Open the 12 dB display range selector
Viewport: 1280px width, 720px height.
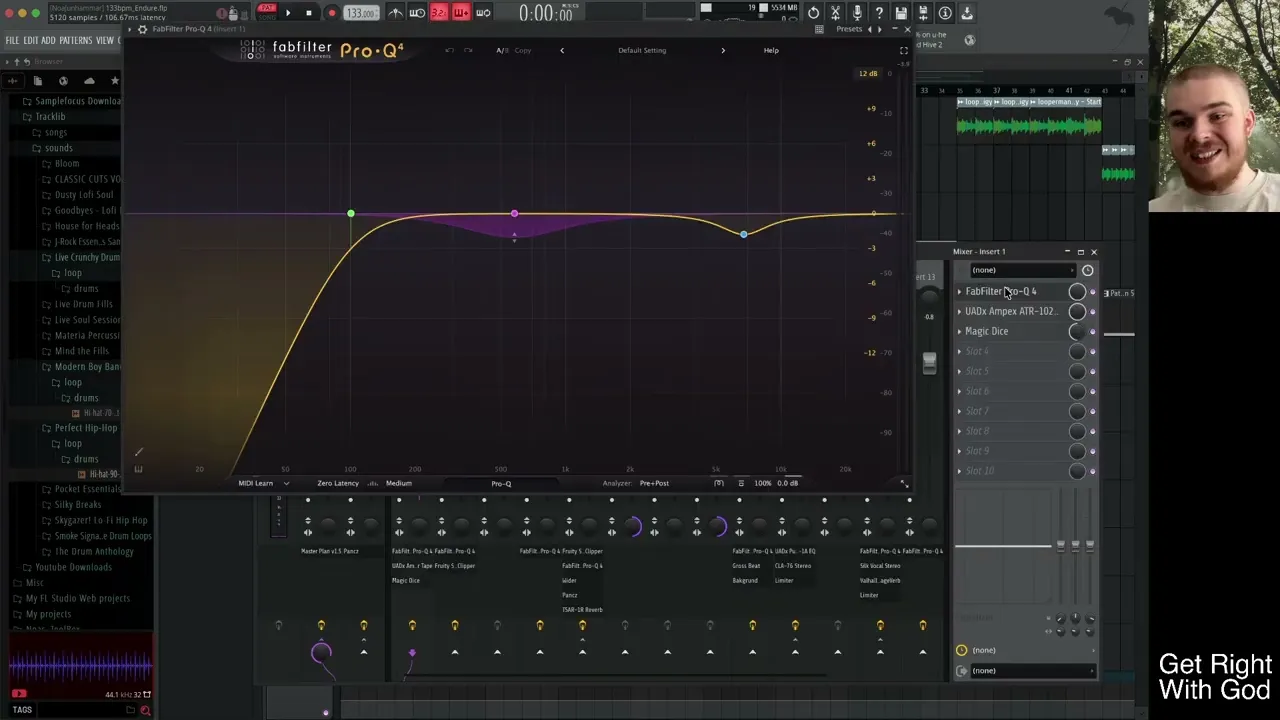coord(868,74)
